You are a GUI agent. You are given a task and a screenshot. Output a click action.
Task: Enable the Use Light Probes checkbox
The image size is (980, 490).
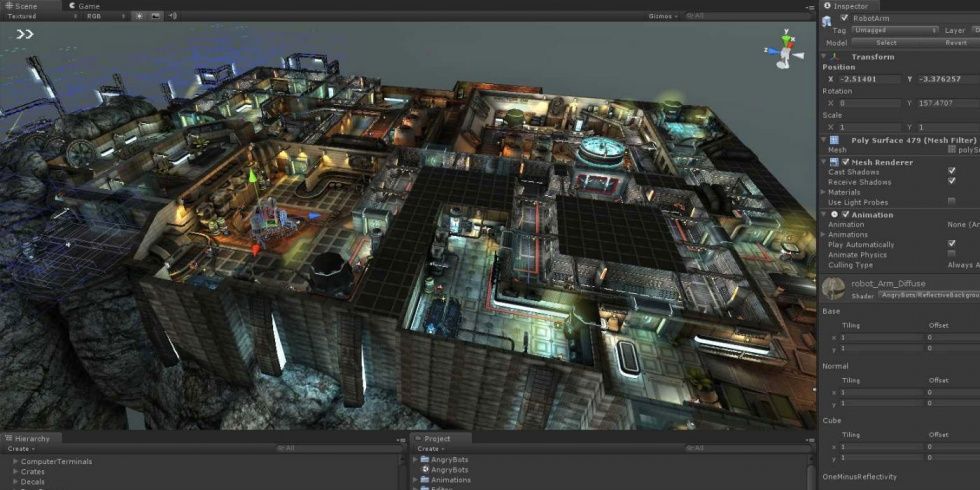(x=951, y=201)
